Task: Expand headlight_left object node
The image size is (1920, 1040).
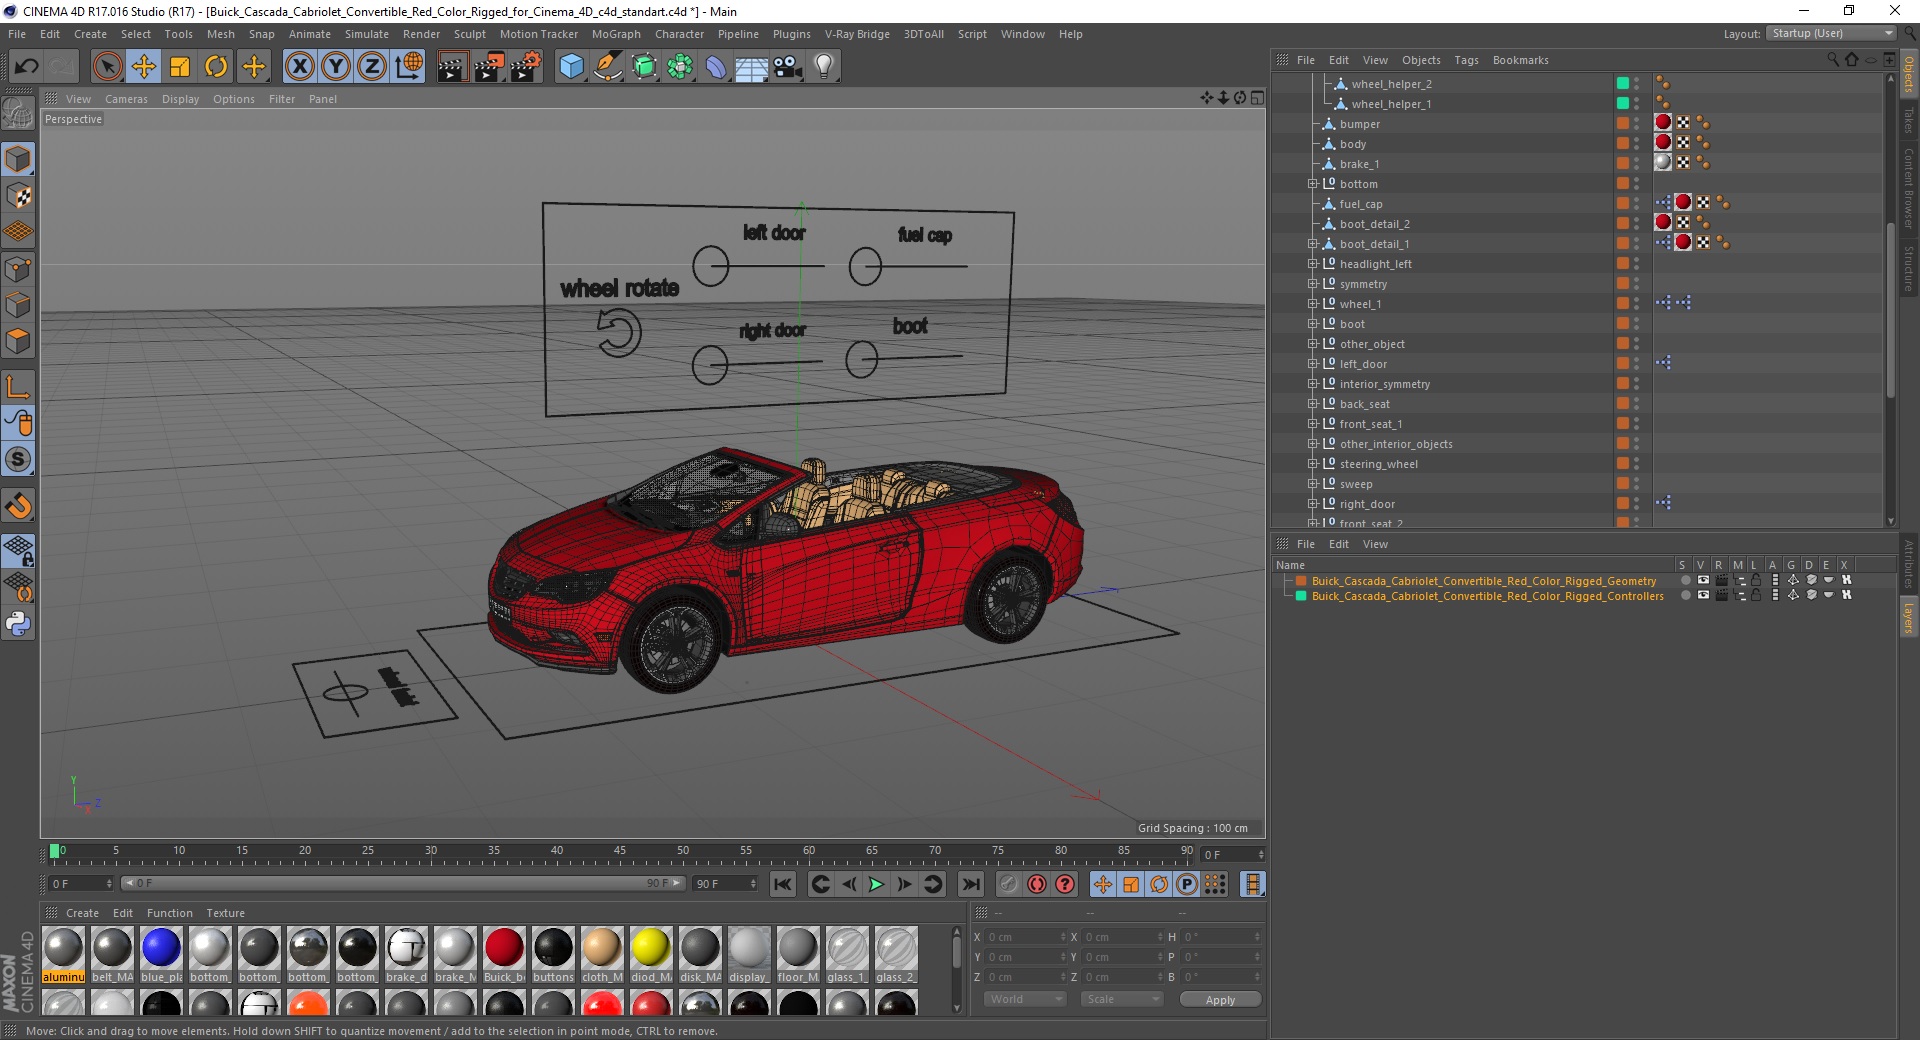Action: [x=1313, y=264]
